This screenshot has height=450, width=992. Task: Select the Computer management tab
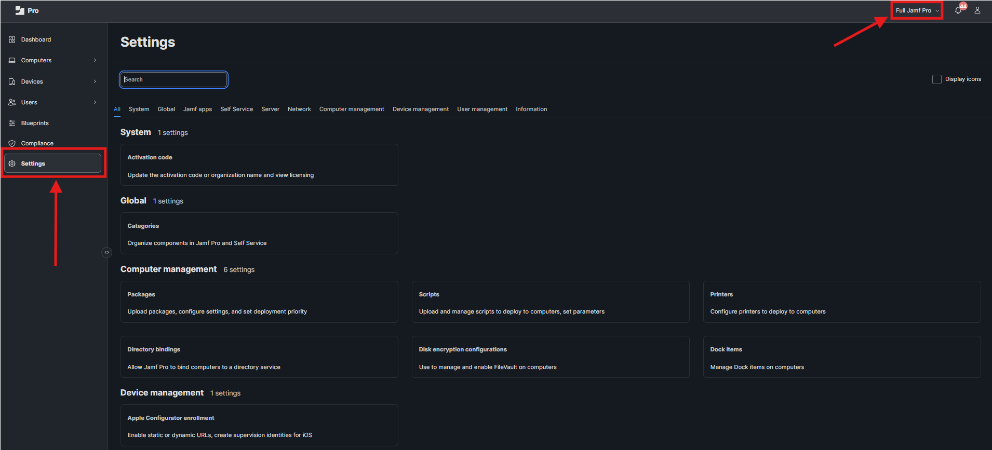[351, 109]
